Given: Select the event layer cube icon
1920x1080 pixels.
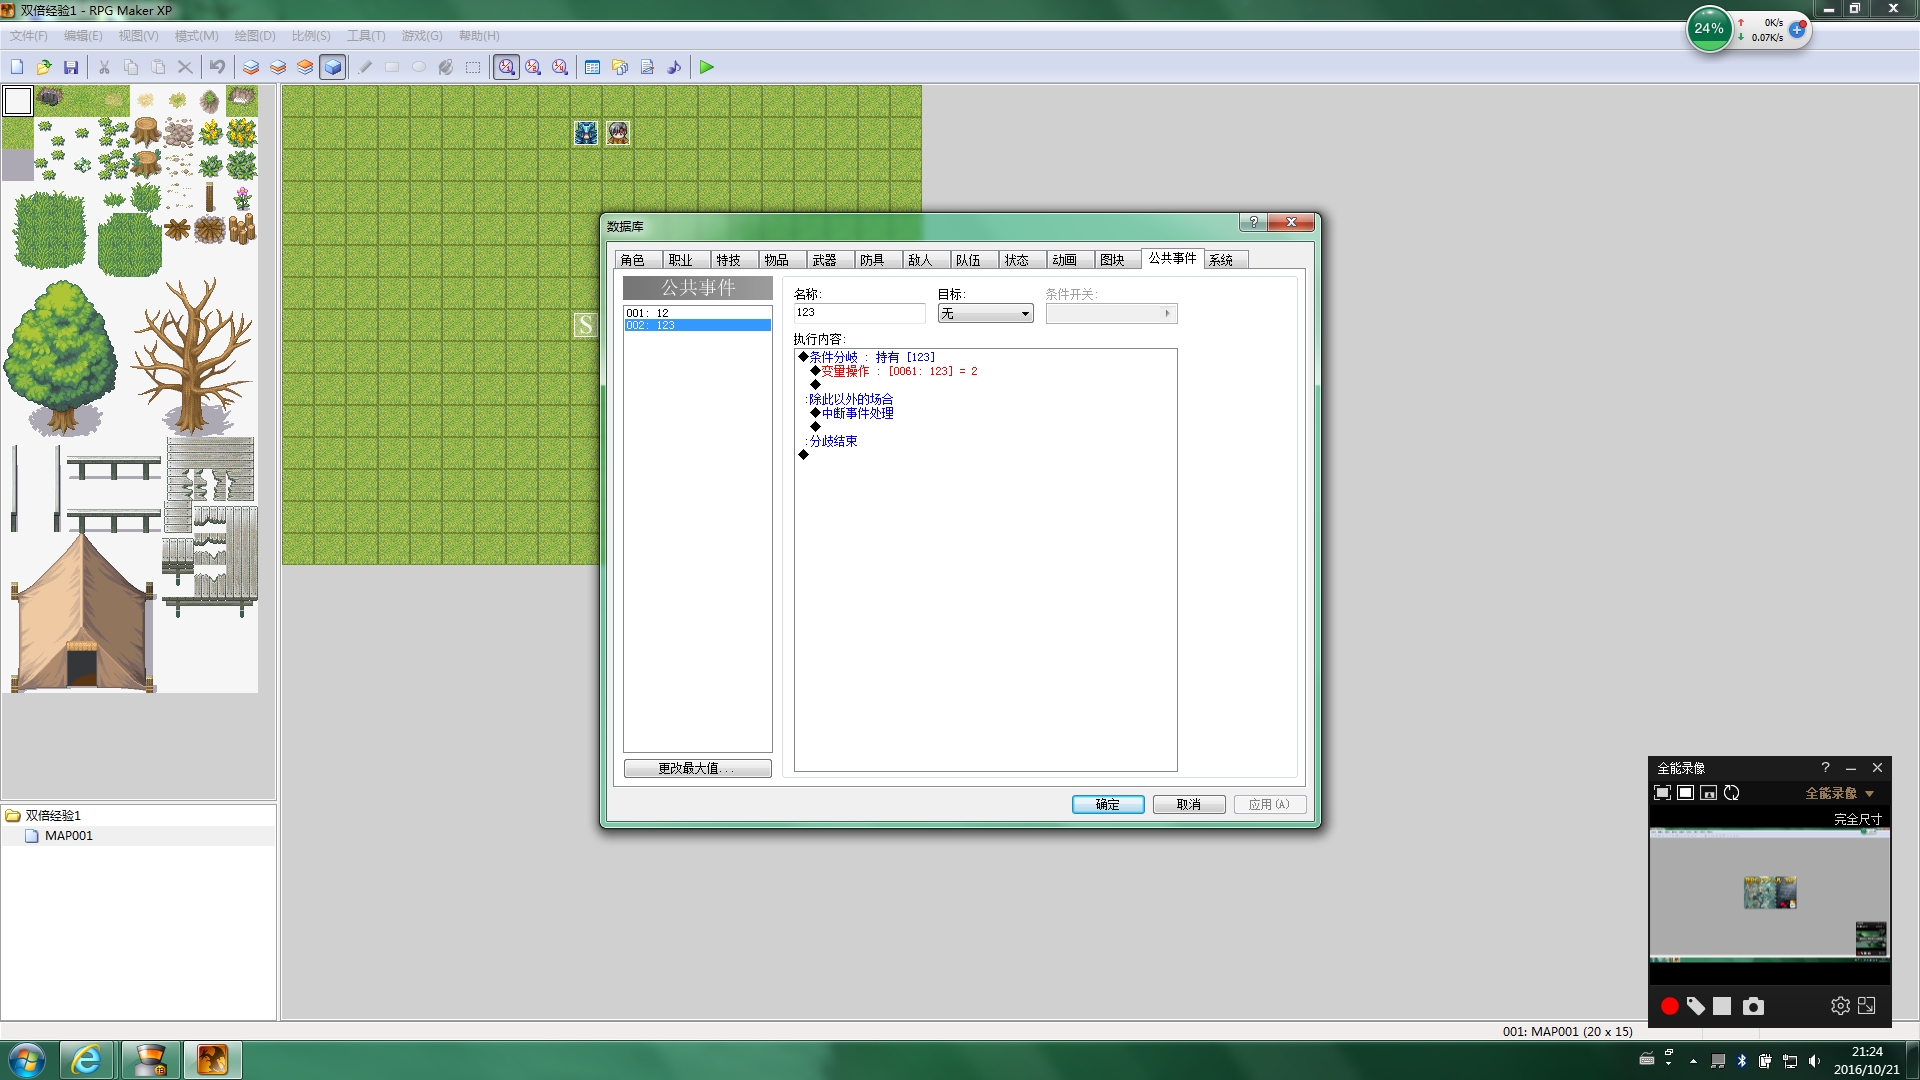Looking at the screenshot, I should coord(333,67).
